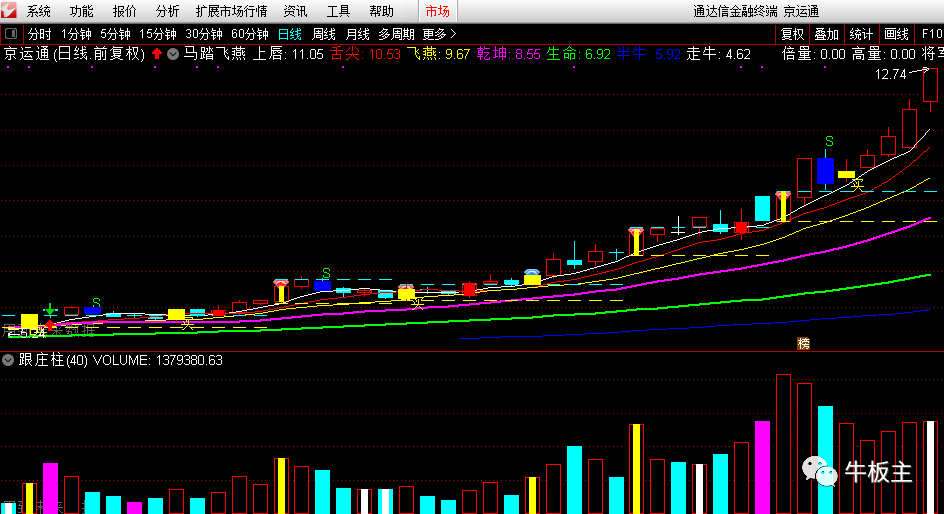Open the 工具 menu
The width and height of the screenshot is (944, 514).
338,11
